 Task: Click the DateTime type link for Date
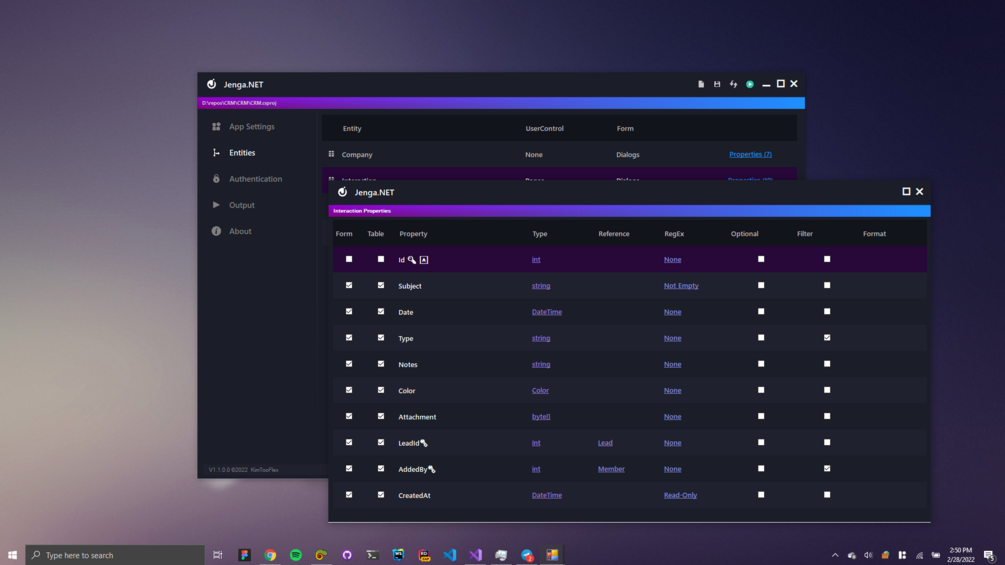(547, 312)
